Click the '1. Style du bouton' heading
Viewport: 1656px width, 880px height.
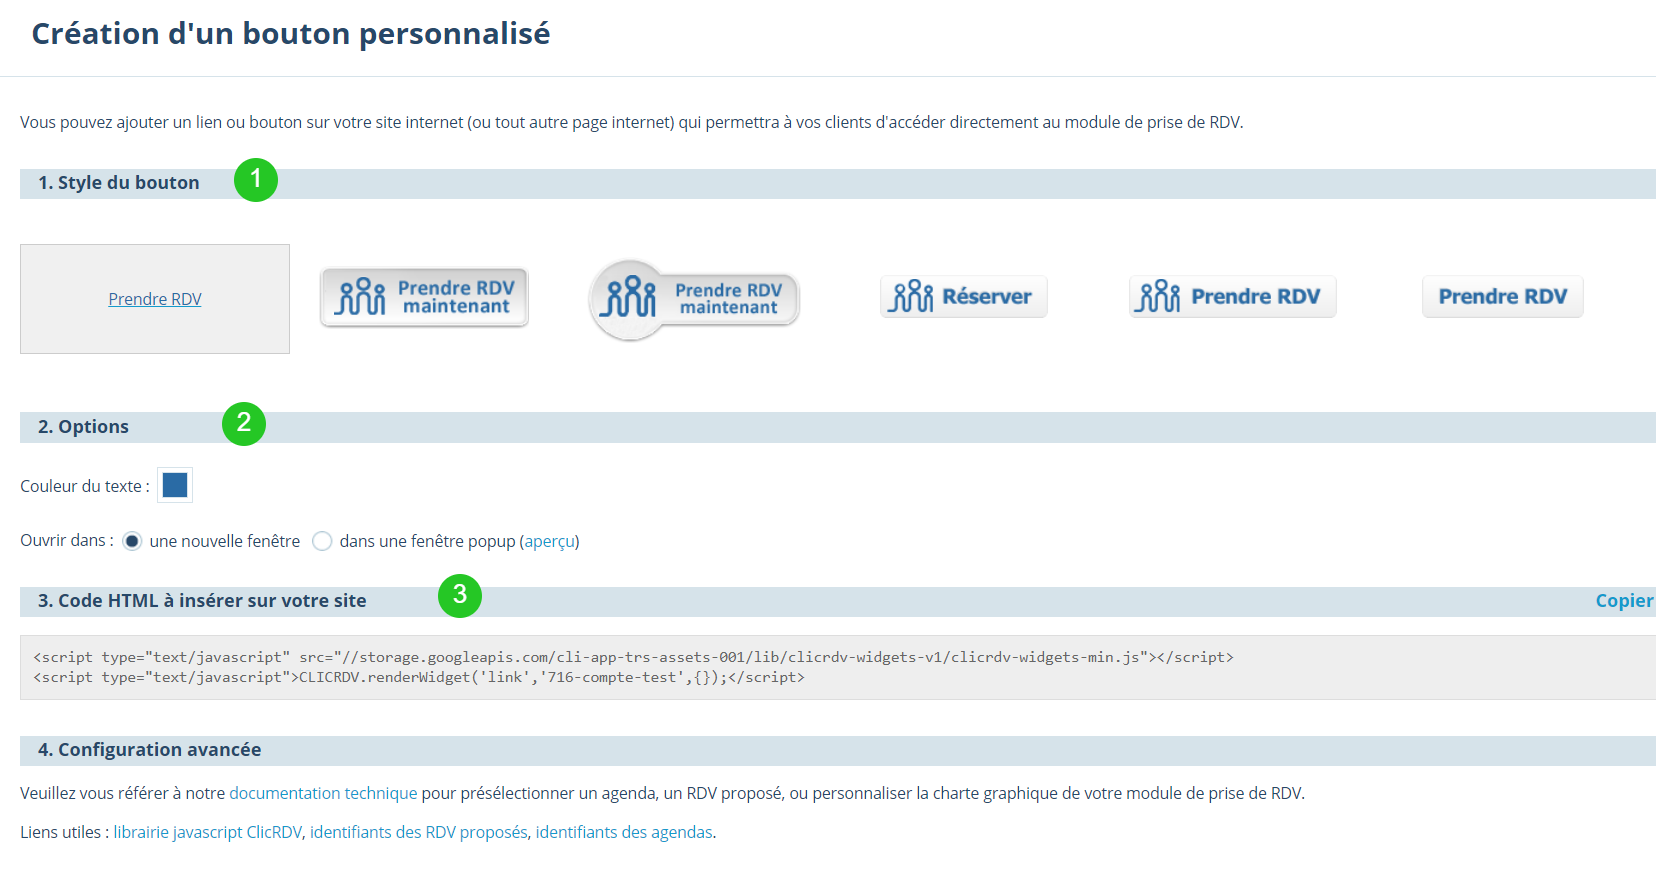(119, 183)
